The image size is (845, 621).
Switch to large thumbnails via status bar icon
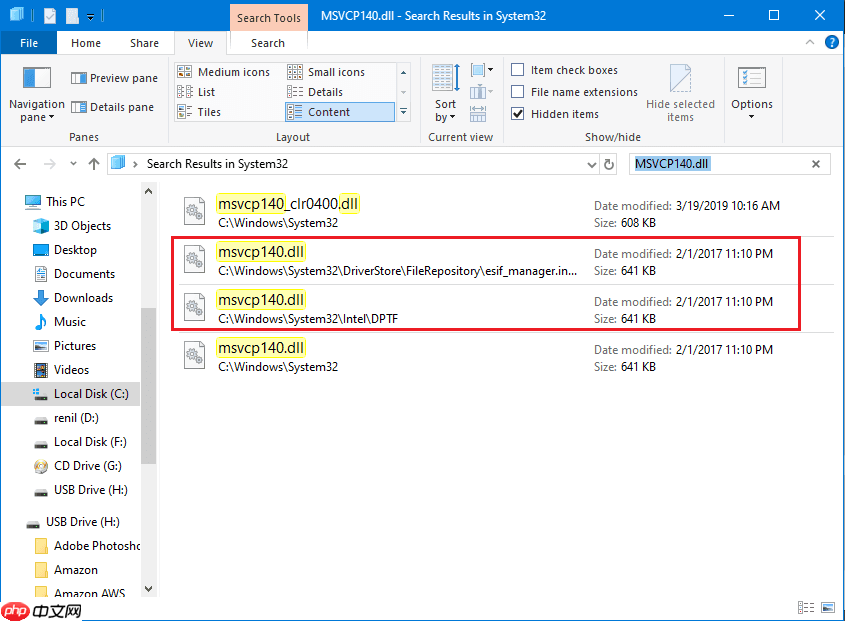coord(828,608)
